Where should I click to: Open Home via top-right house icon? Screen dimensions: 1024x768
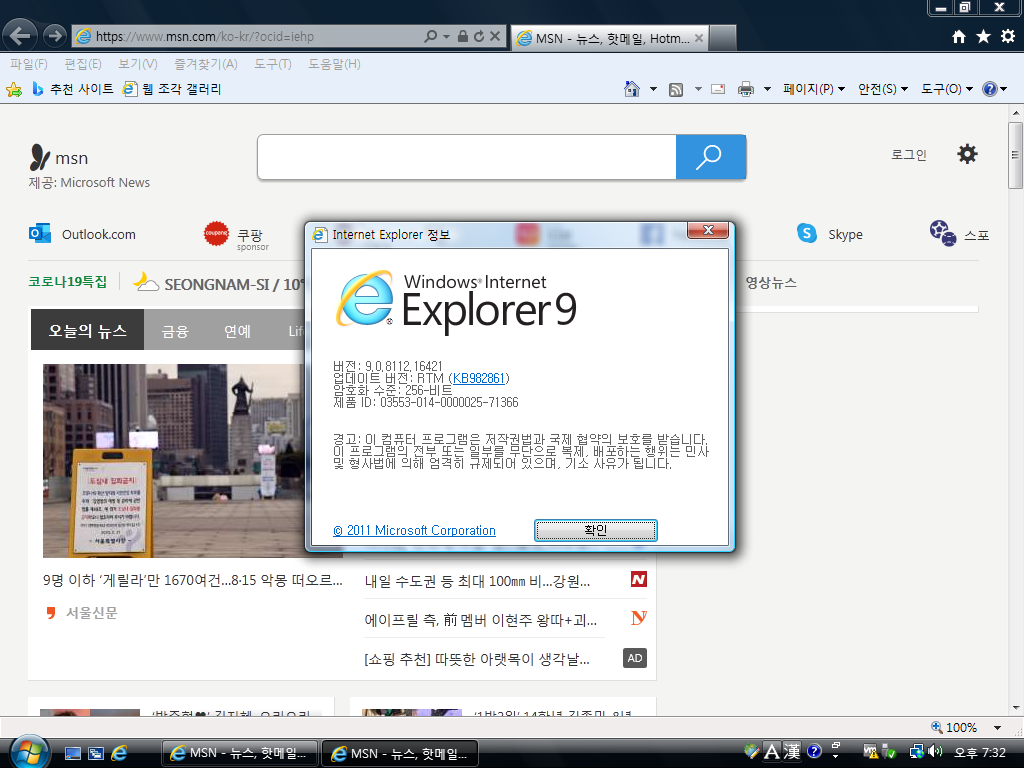(x=959, y=37)
